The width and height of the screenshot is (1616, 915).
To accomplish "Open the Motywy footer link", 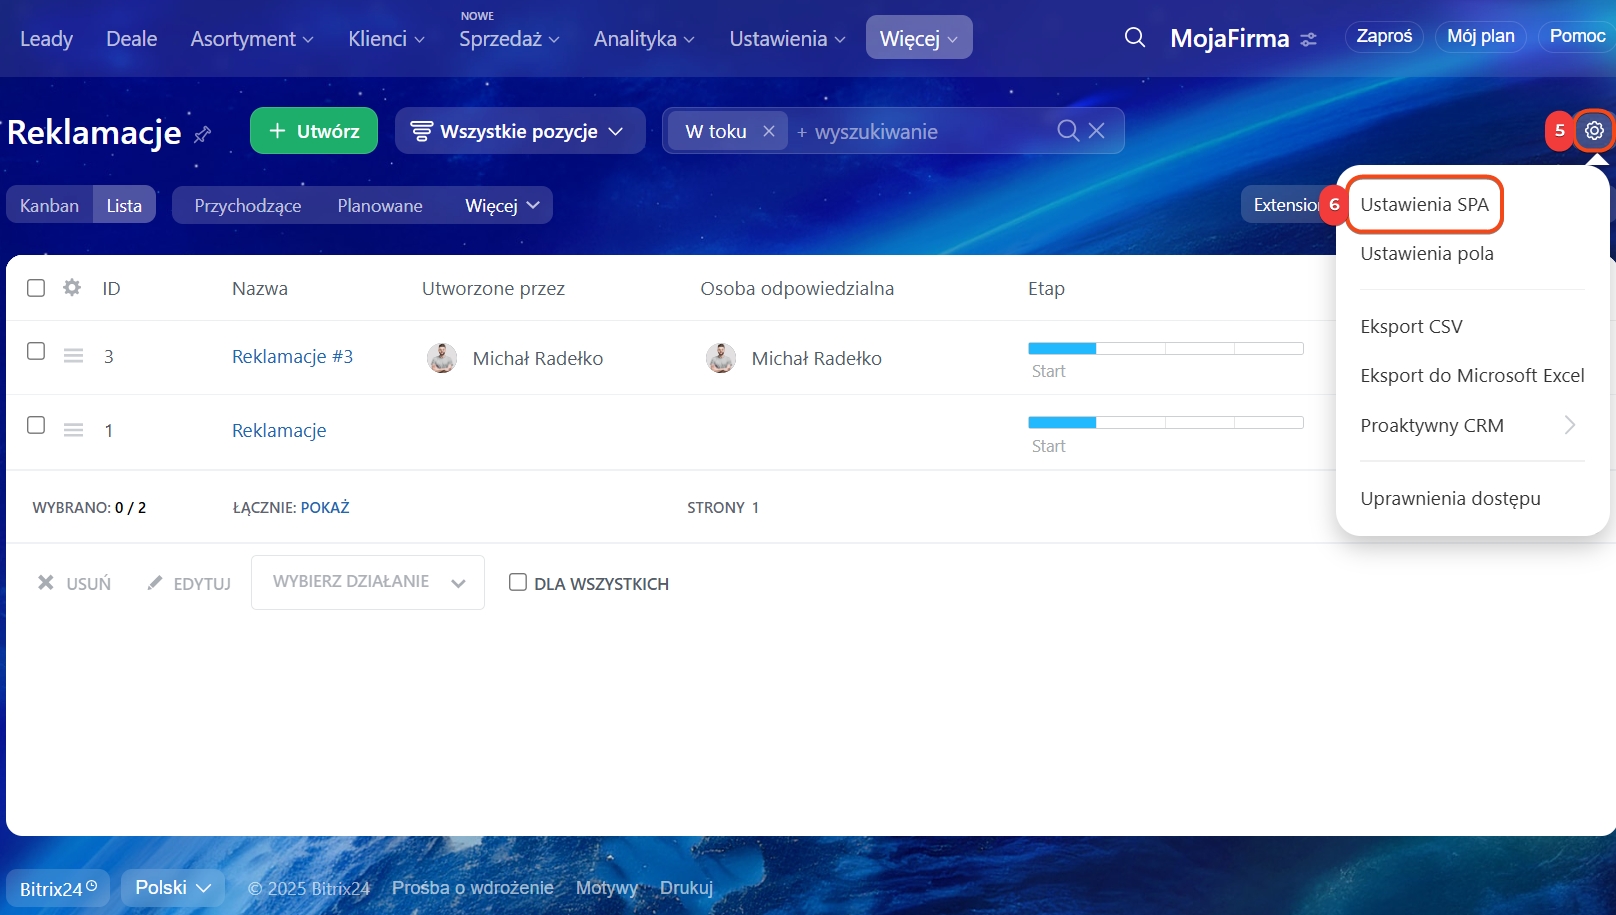I will coord(607,888).
